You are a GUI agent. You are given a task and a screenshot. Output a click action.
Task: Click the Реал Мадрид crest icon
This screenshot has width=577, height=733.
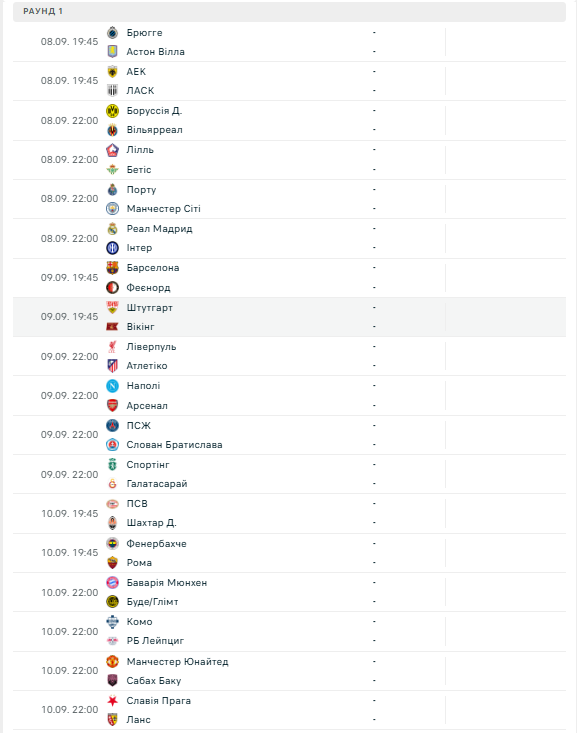point(112,229)
